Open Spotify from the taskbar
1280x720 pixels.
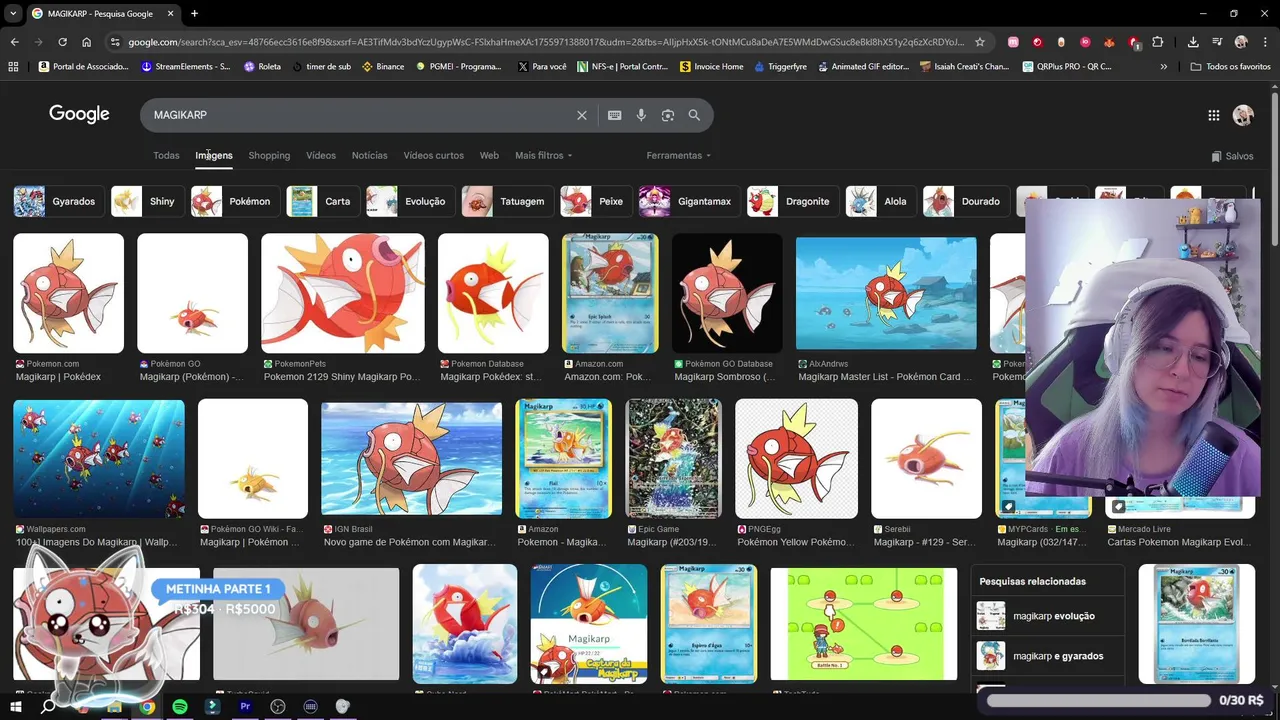pyautogui.click(x=180, y=706)
